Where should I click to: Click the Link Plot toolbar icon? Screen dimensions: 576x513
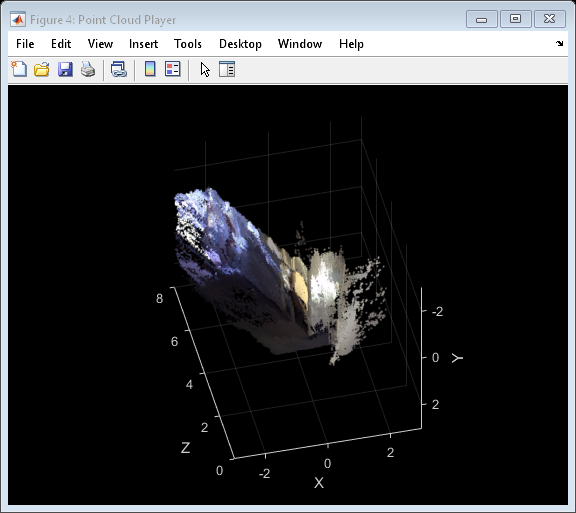click(x=119, y=69)
